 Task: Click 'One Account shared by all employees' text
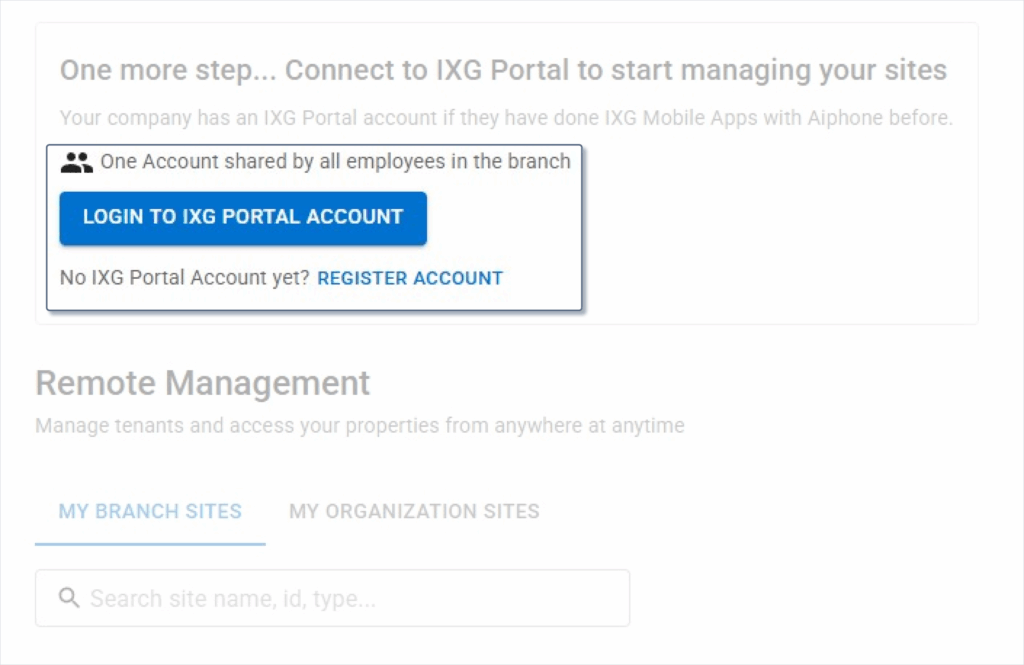[335, 161]
